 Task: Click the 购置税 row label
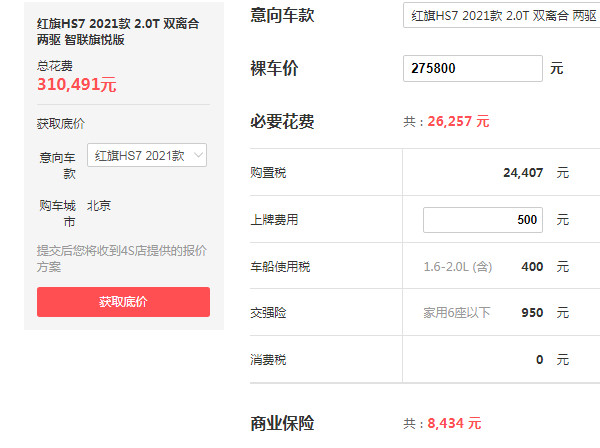[x=268, y=173]
